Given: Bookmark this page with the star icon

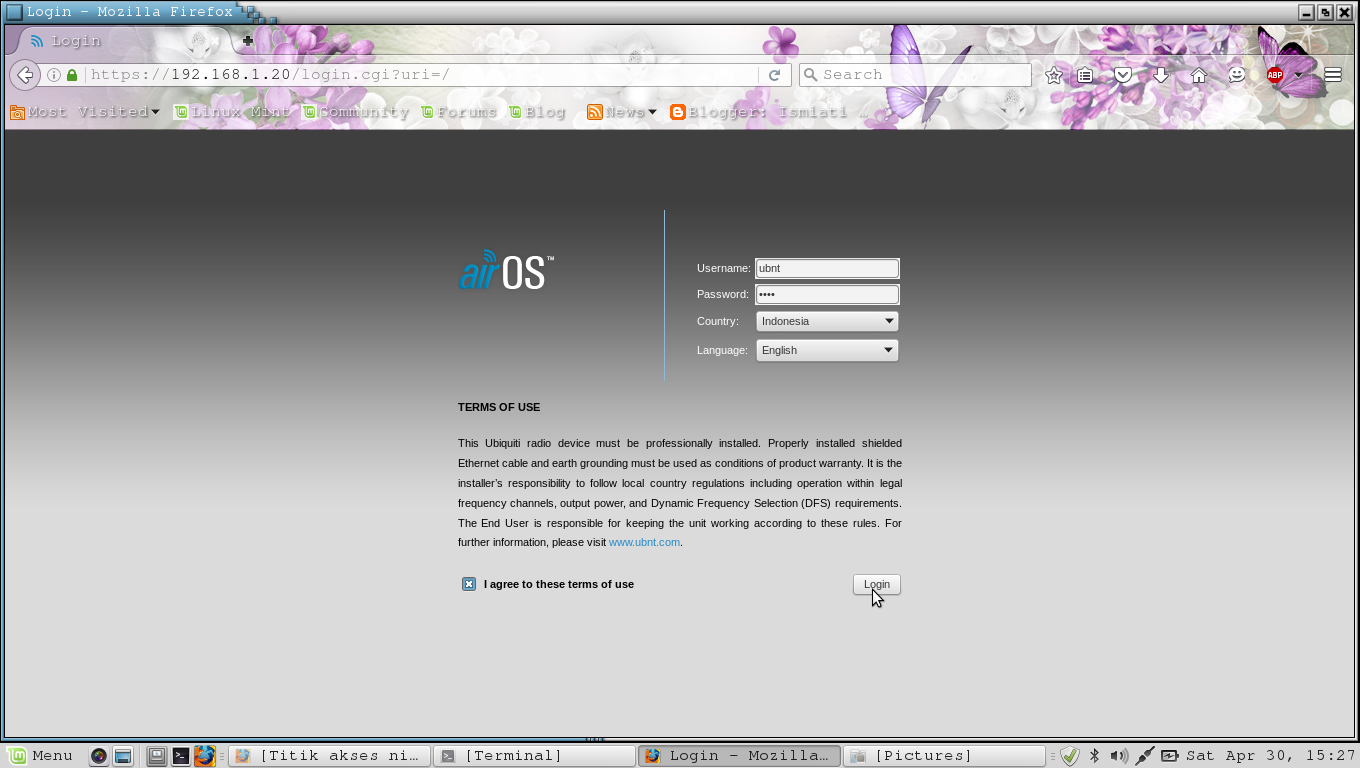Looking at the screenshot, I should point(1053,75).
